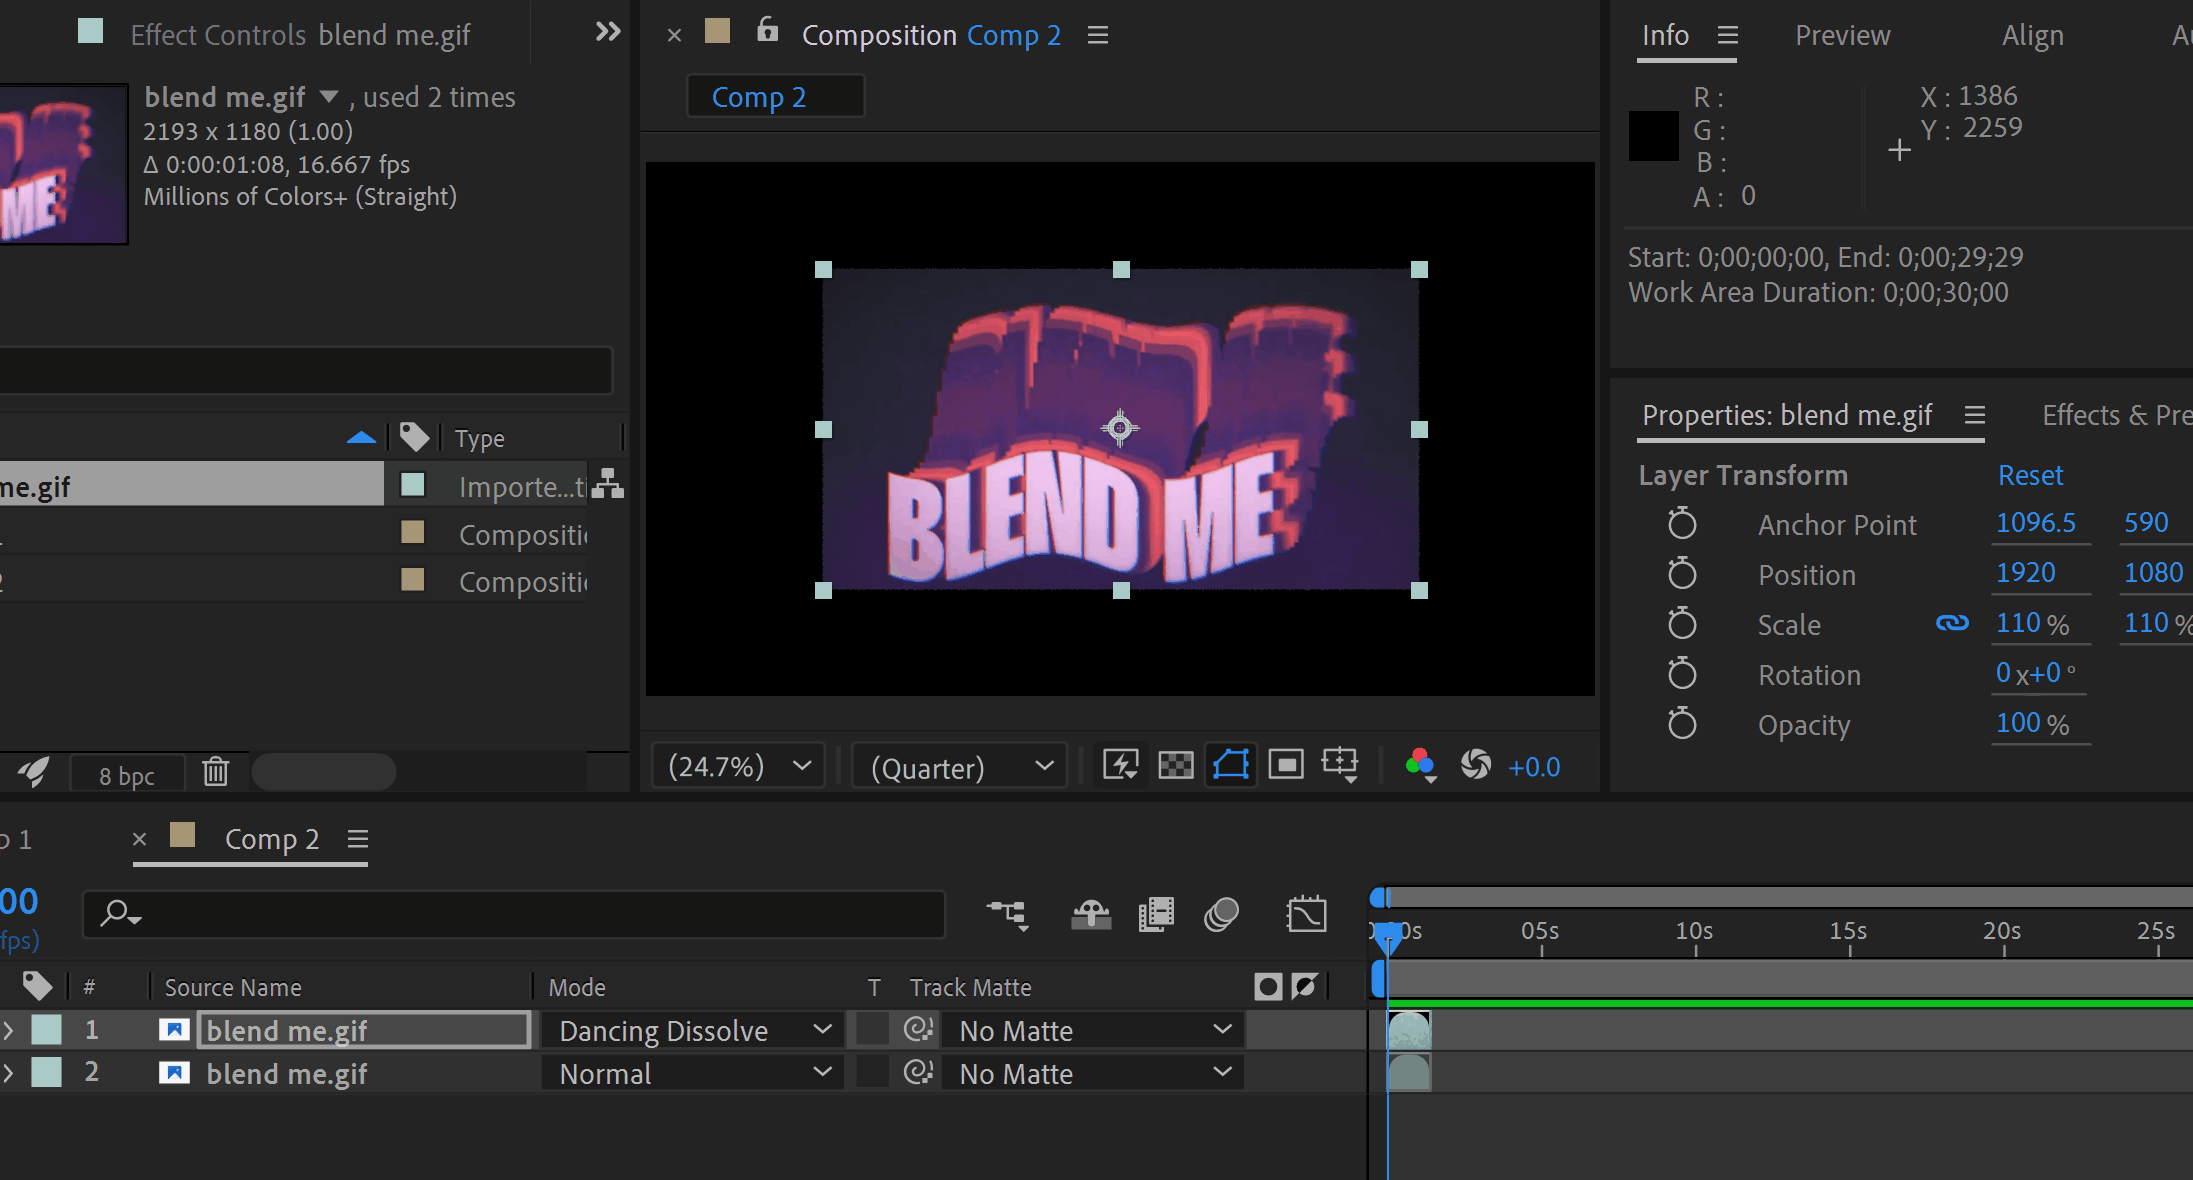The height and width of the screenshot is (1180, 2193).
Task: Enable Region of Interest
Action: pyautogui.click(x=1286, y=765)
